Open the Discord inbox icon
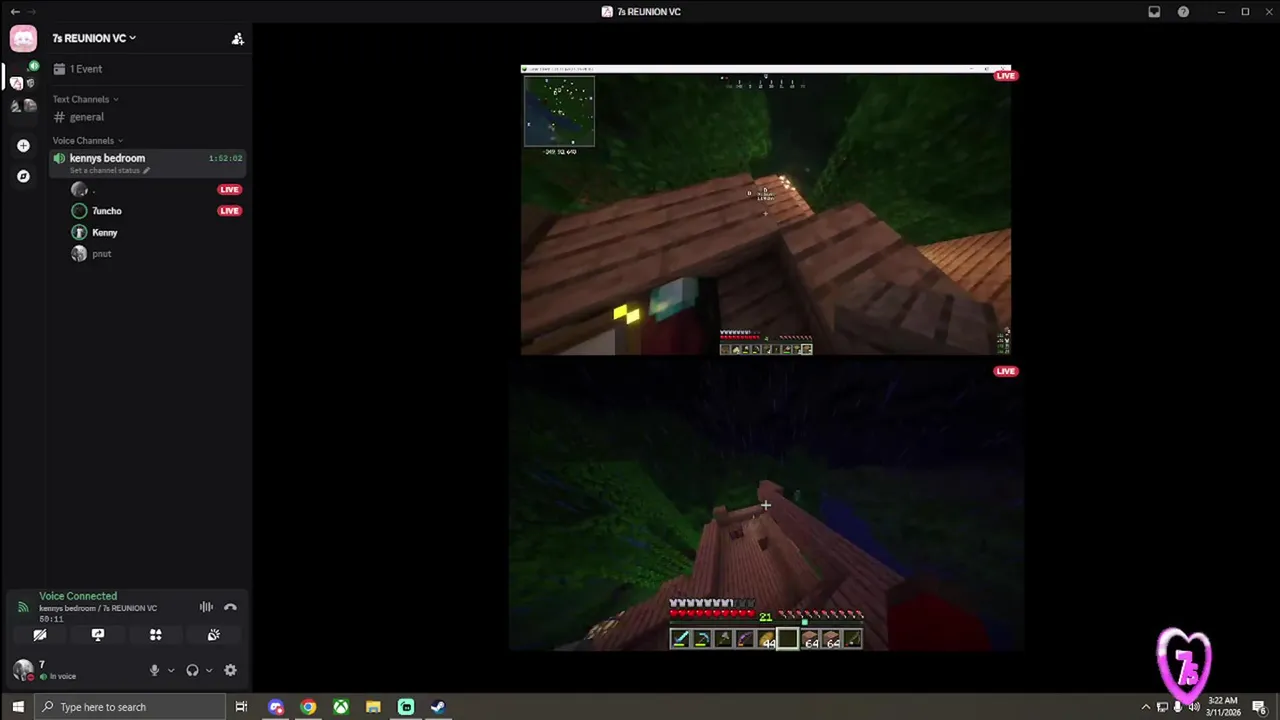The width and height of the screenshot is (1280, 720). (x=1154, y=12)
